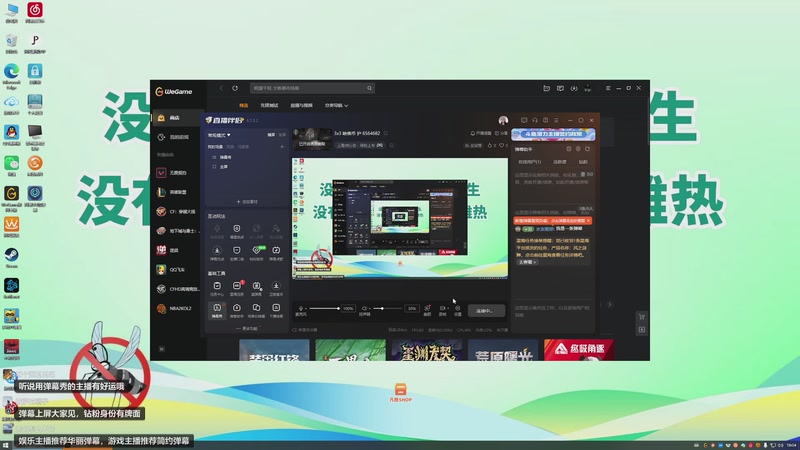Click the WeGame search field
Viewport: 800px width, 450px height.
point(312,88)
